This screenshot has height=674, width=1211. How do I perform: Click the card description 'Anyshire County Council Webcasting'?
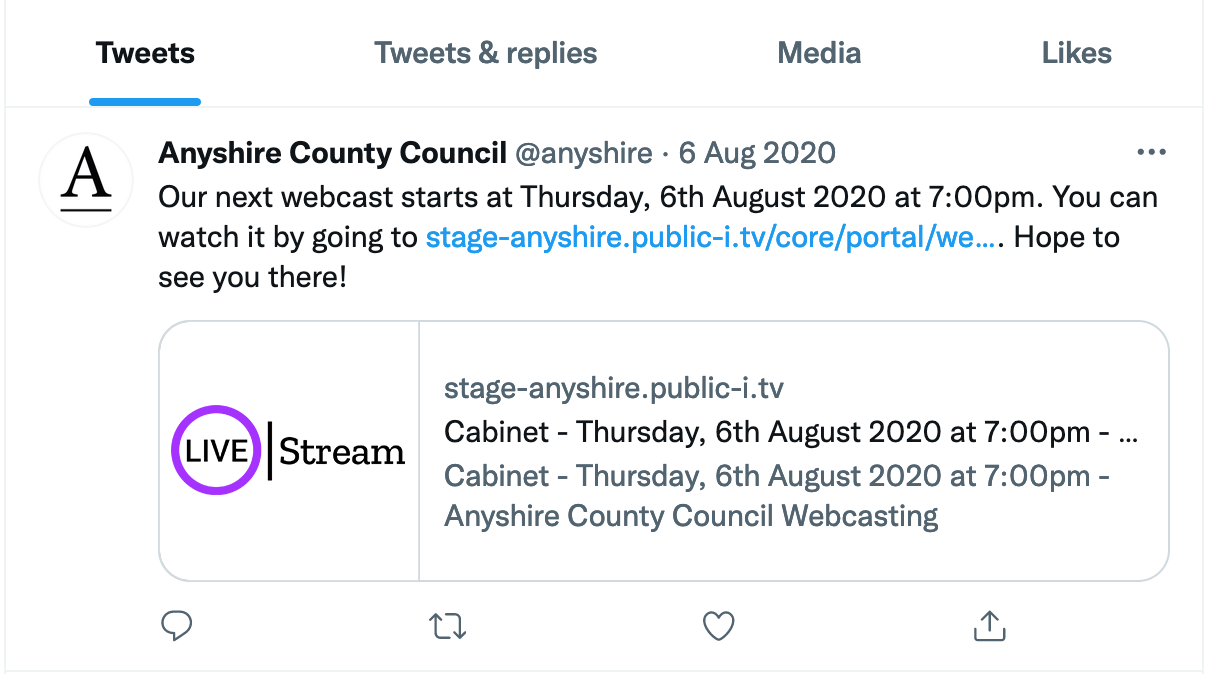click(691, 517)
